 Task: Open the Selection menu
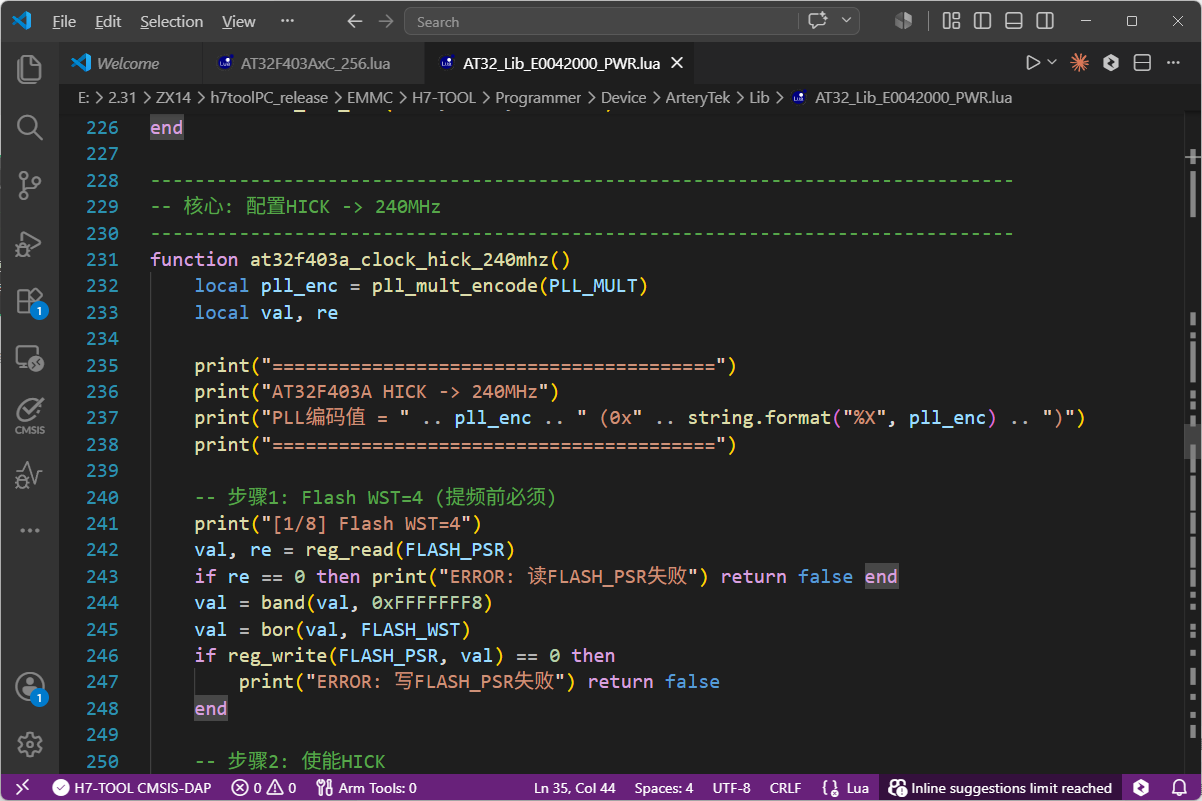171,21
